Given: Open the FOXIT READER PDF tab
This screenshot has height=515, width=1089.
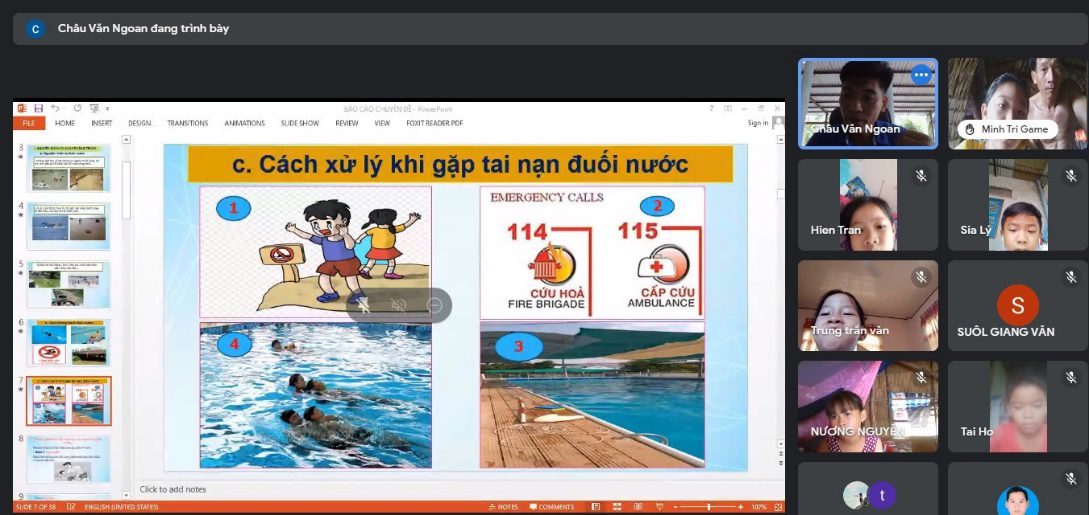Looking at the screenshot, I should (x=435, y=124).
